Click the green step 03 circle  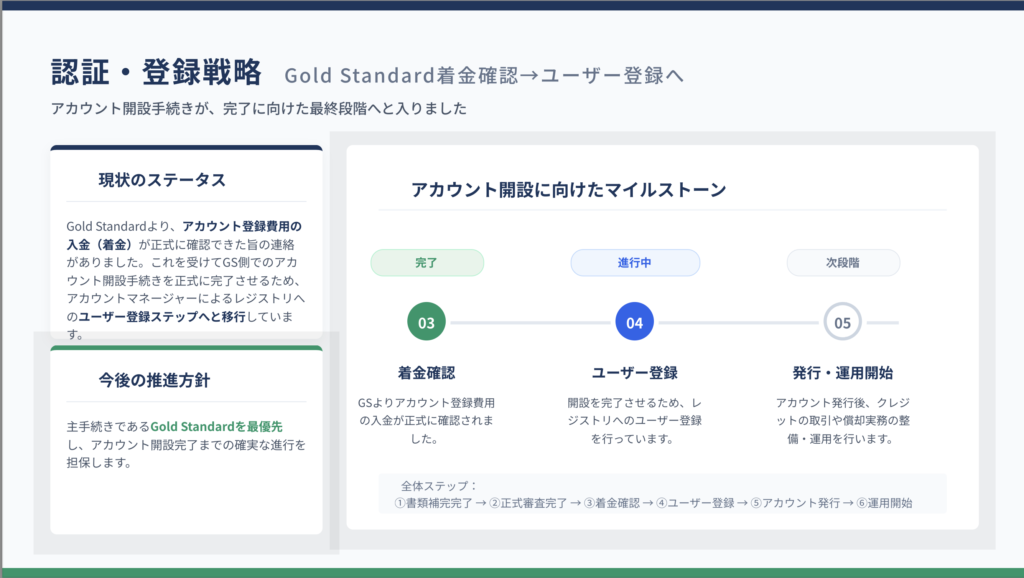coord(426,321)
